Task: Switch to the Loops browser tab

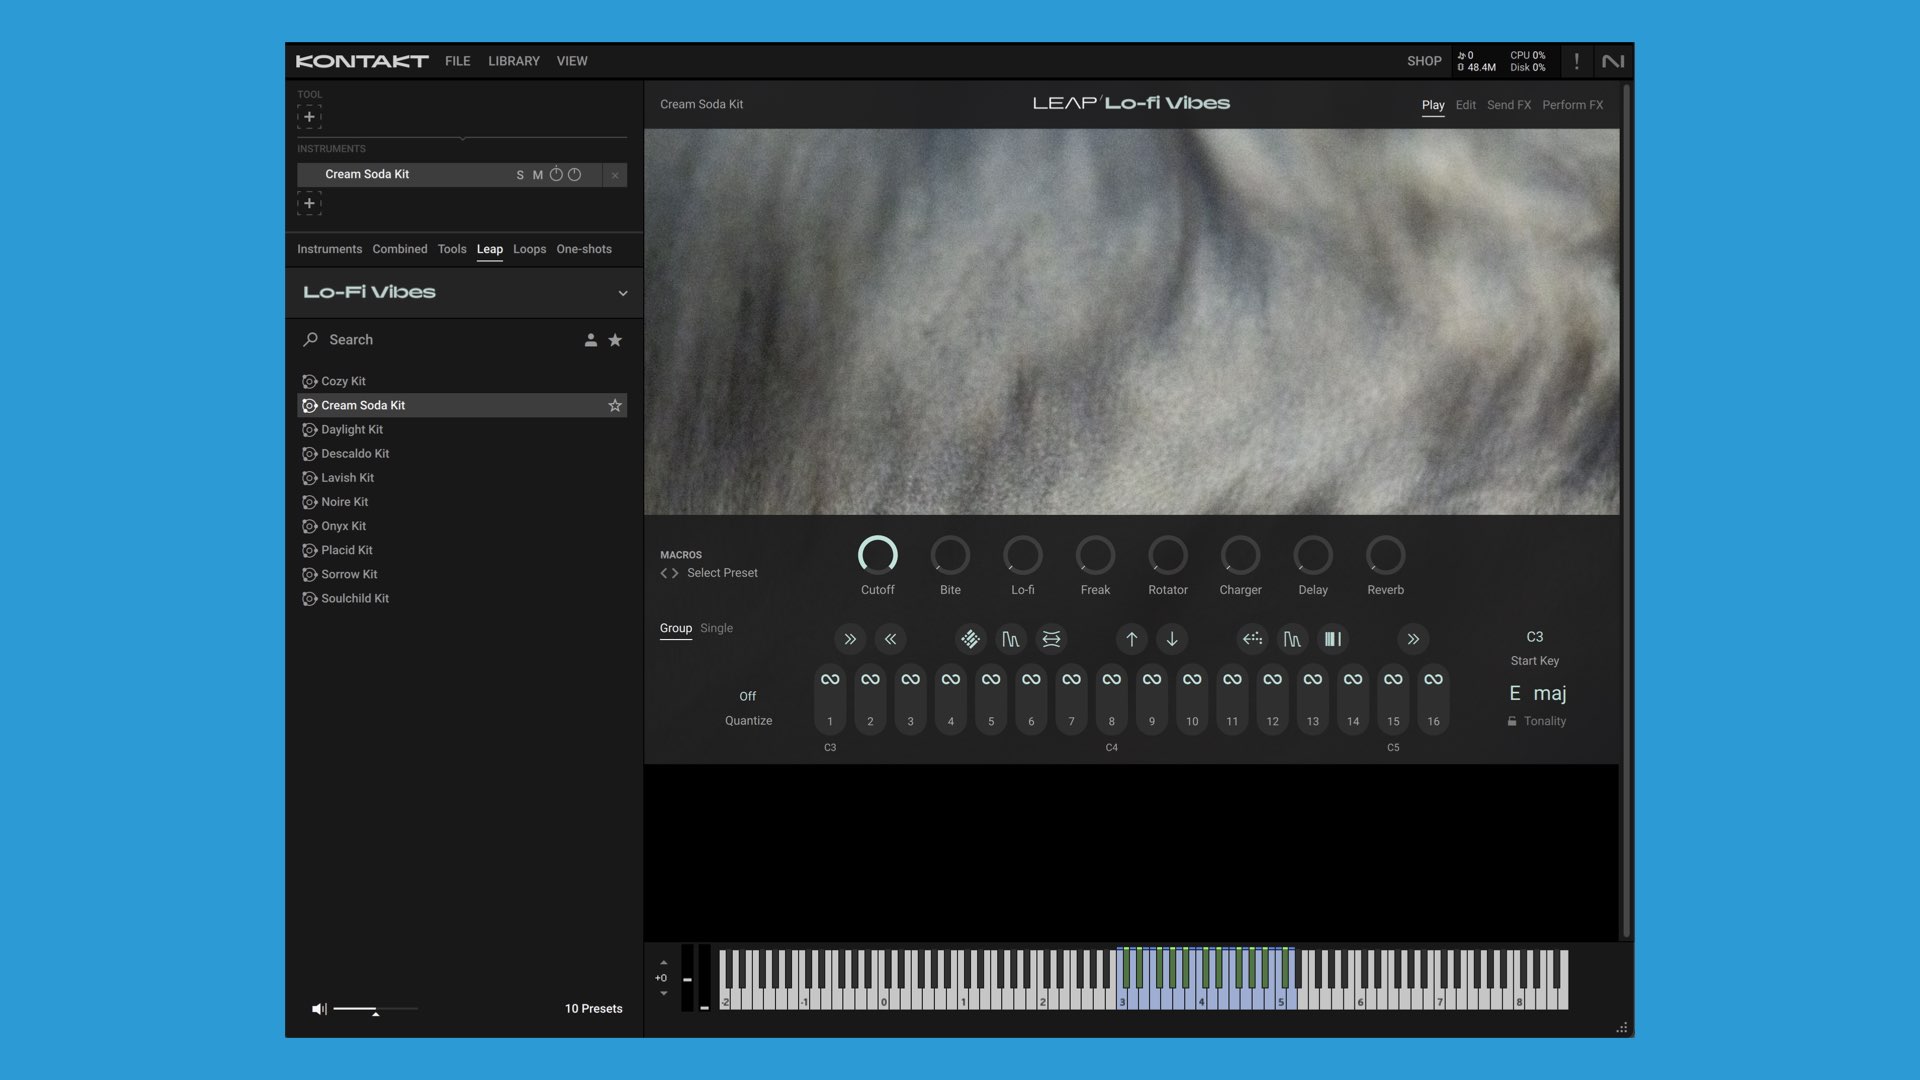Action: tap(529, 249)
